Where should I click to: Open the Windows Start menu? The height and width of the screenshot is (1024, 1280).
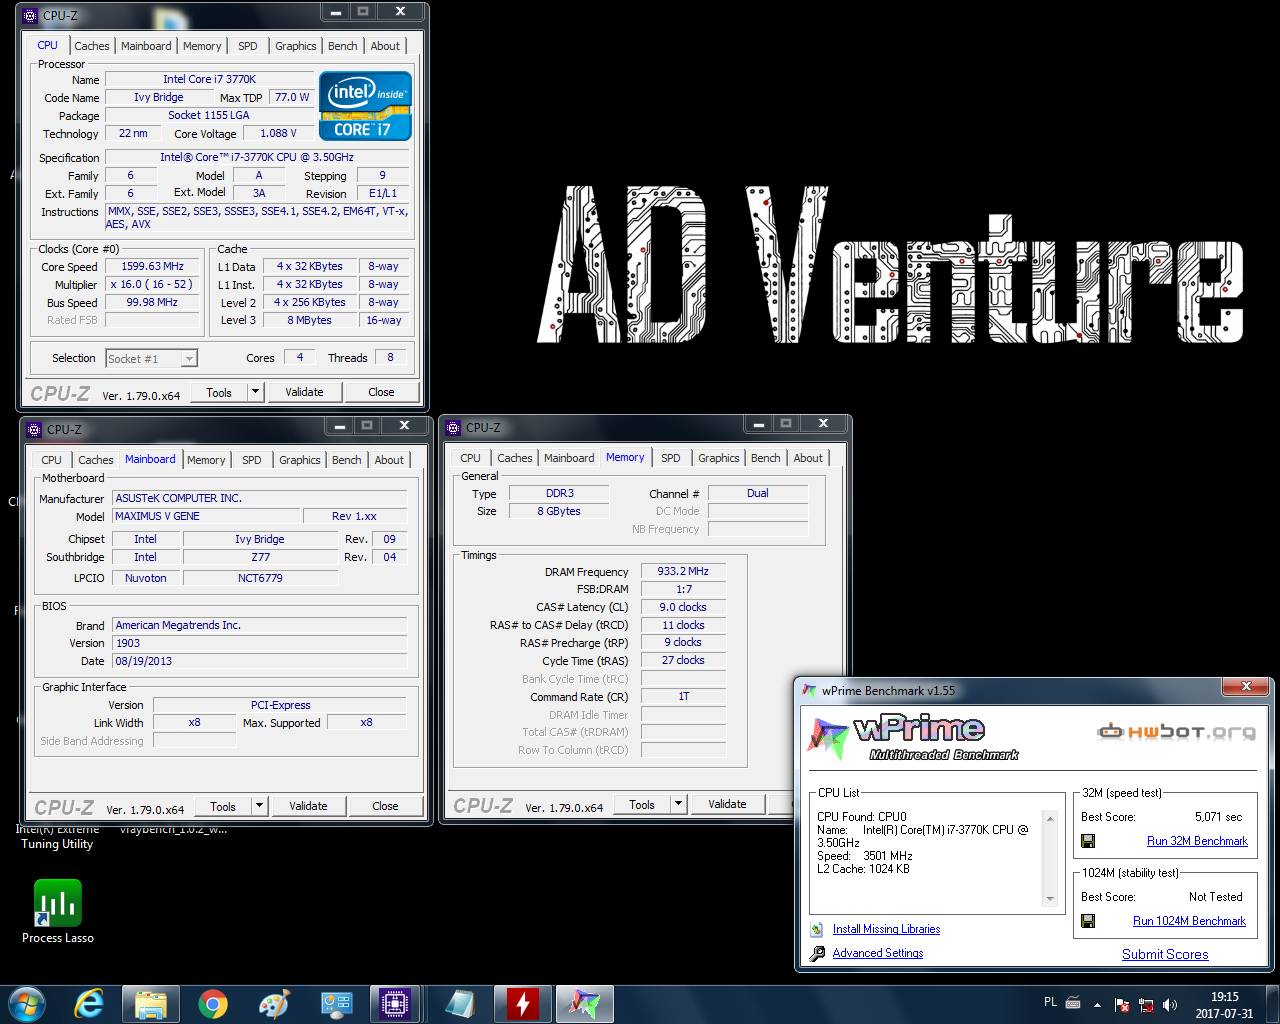[x=26, y=1003]
